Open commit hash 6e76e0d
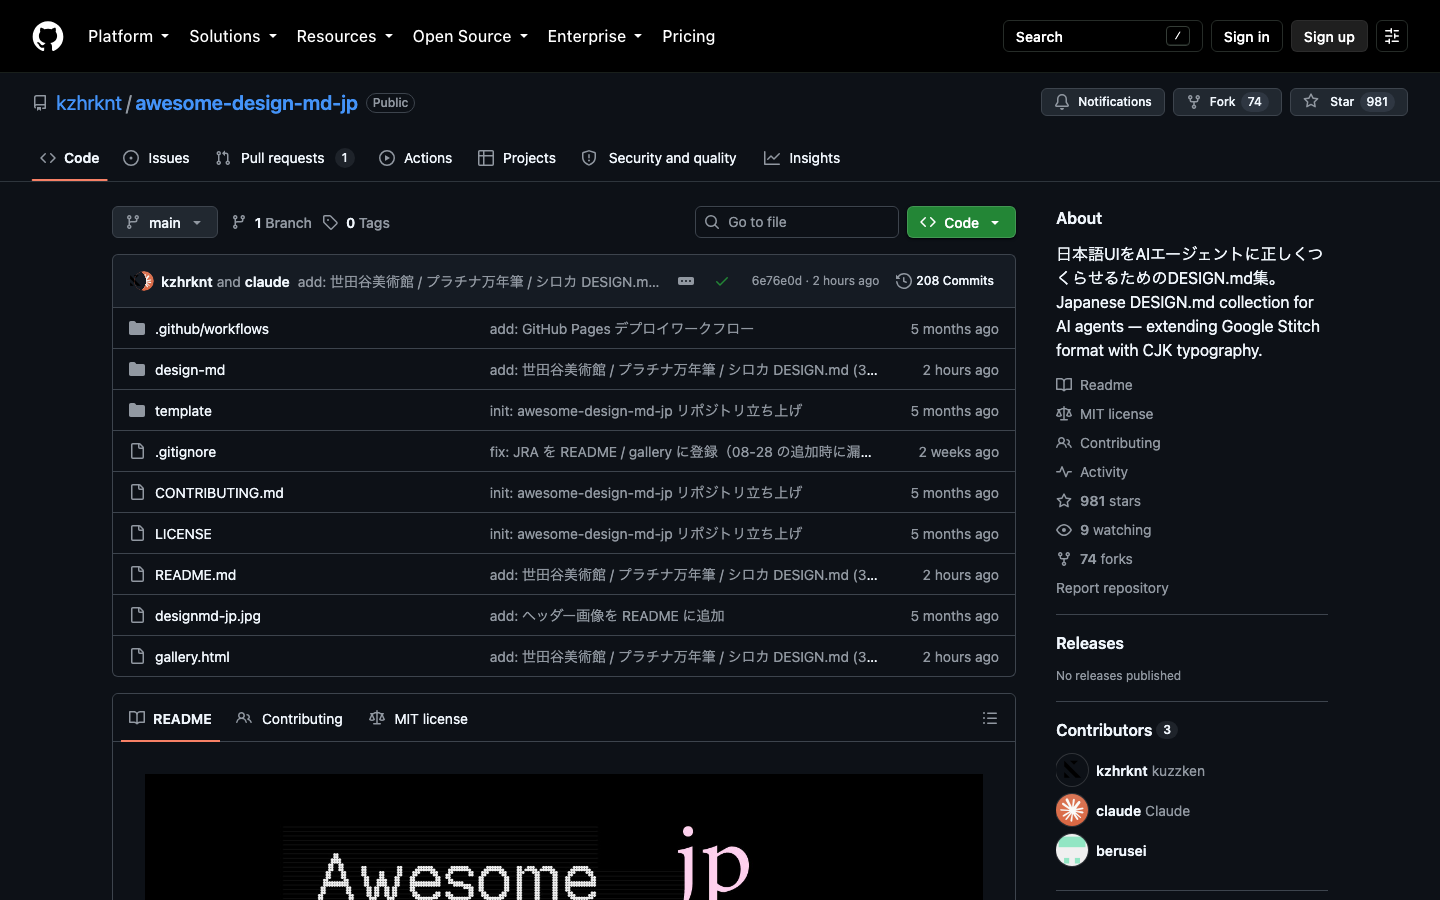 coord(776,281)
